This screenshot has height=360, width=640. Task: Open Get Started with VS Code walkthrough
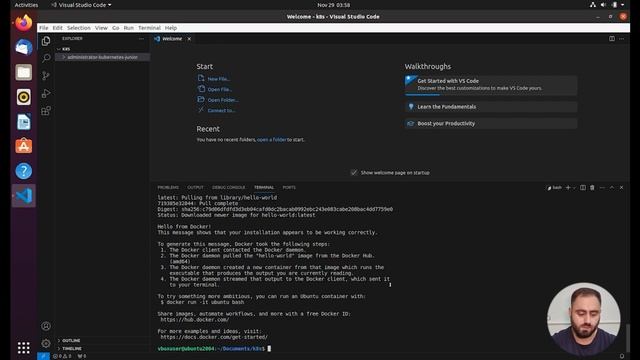491,84
